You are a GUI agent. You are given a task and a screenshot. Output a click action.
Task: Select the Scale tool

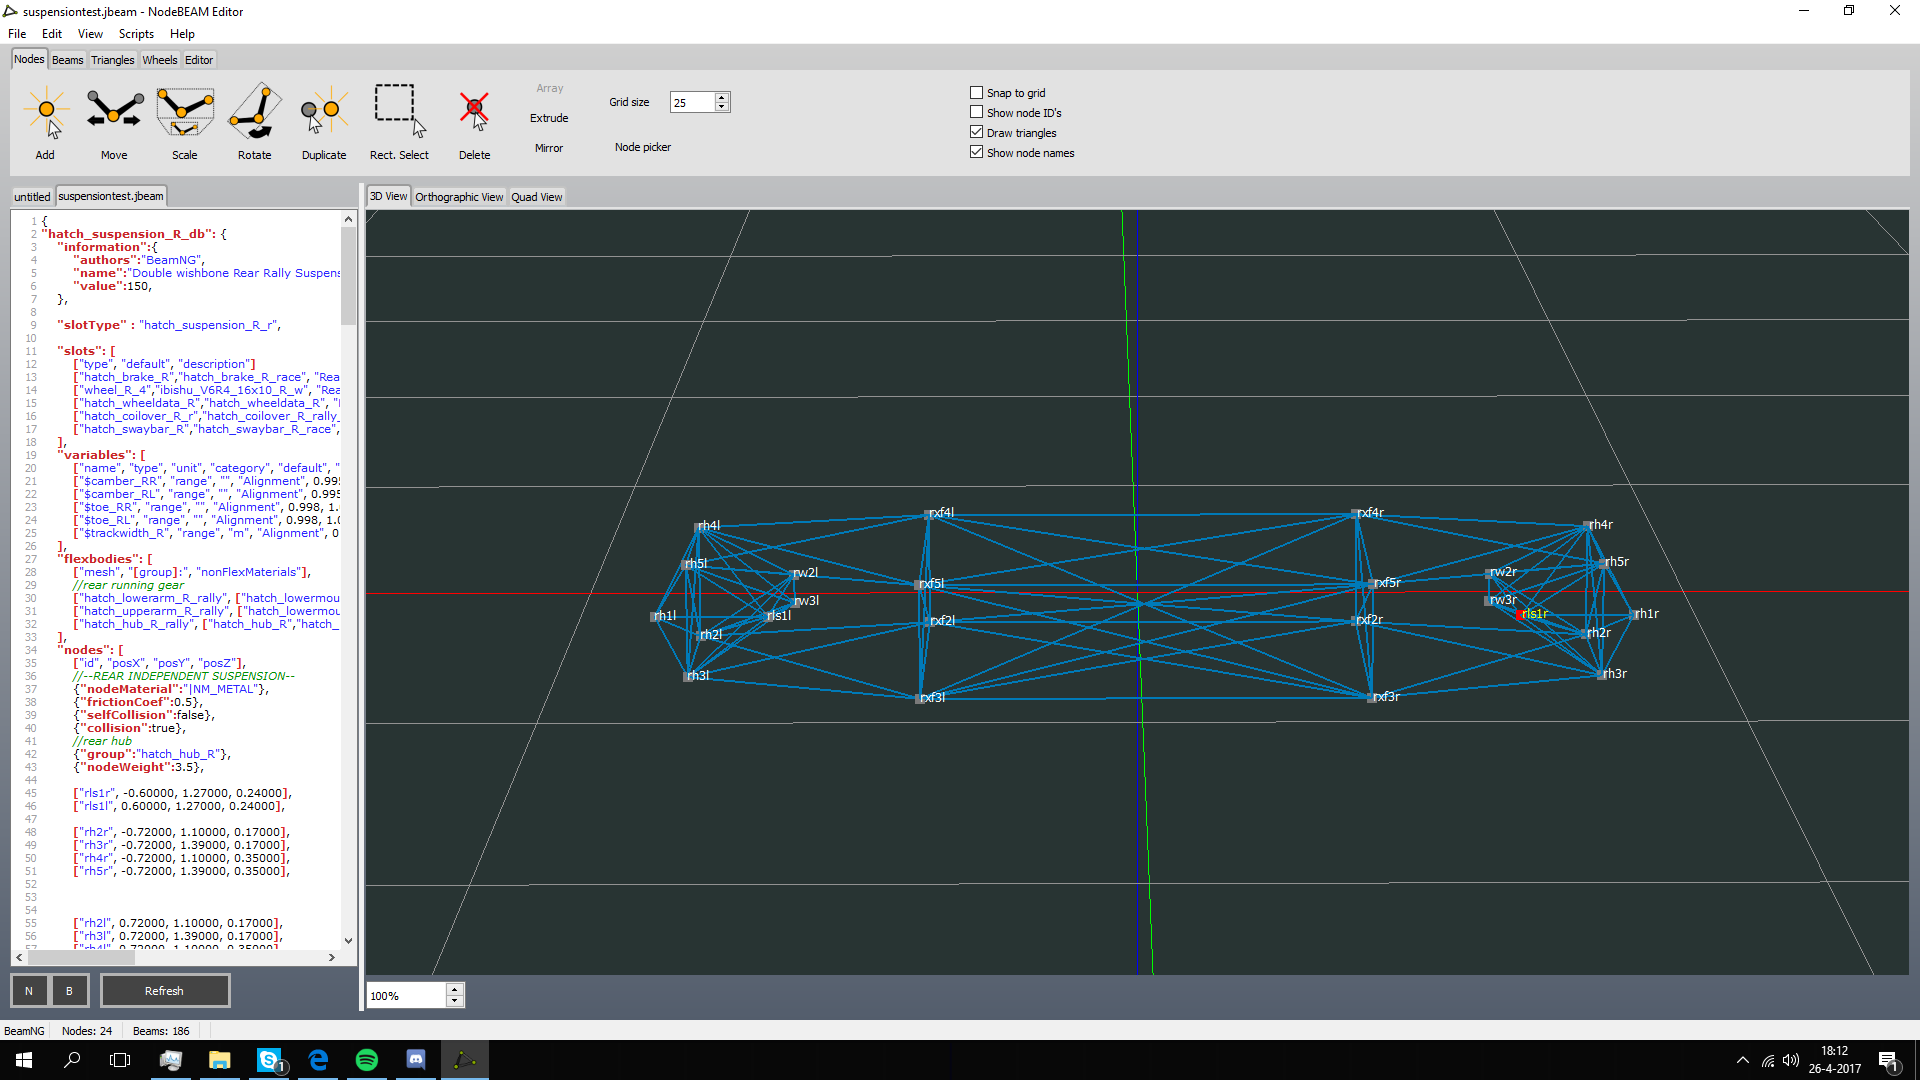tap(185, 122)
